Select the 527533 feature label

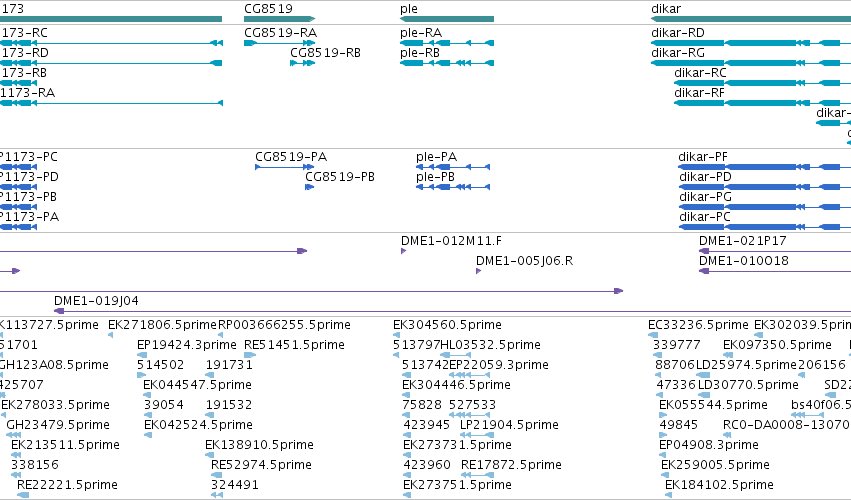(x=472, y=405)
